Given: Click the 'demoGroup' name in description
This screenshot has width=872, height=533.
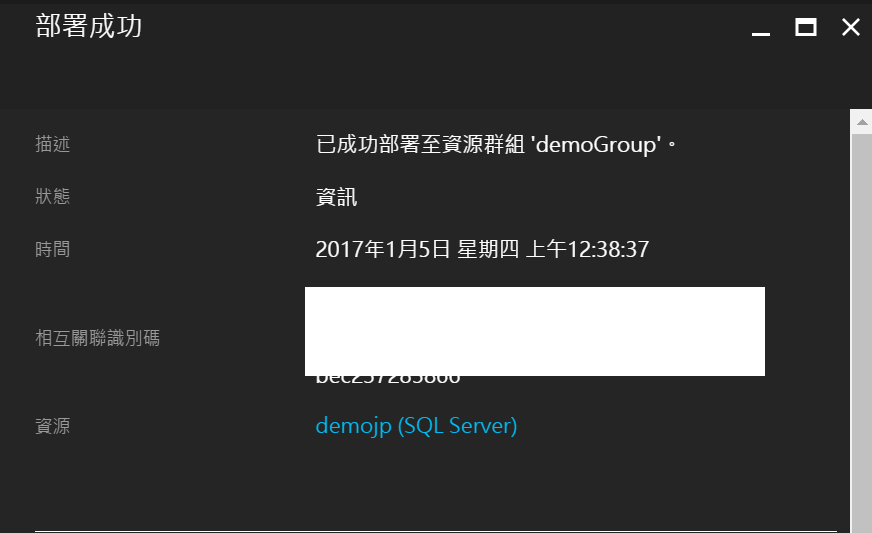Looking at the screenshot, I should pos(596,145).
